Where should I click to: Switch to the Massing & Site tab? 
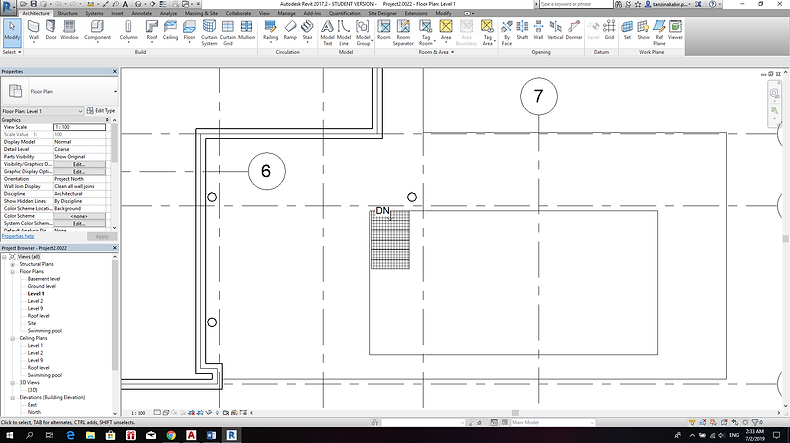click(x=201, y=13)
